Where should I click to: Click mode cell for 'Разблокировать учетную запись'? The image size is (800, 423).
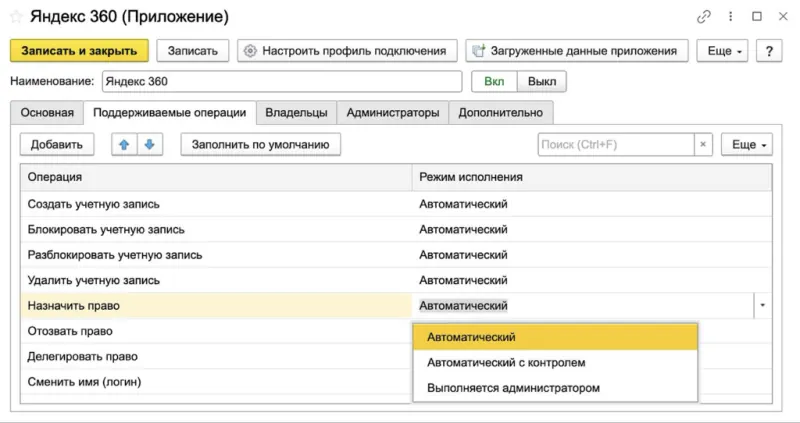(592, 255)
